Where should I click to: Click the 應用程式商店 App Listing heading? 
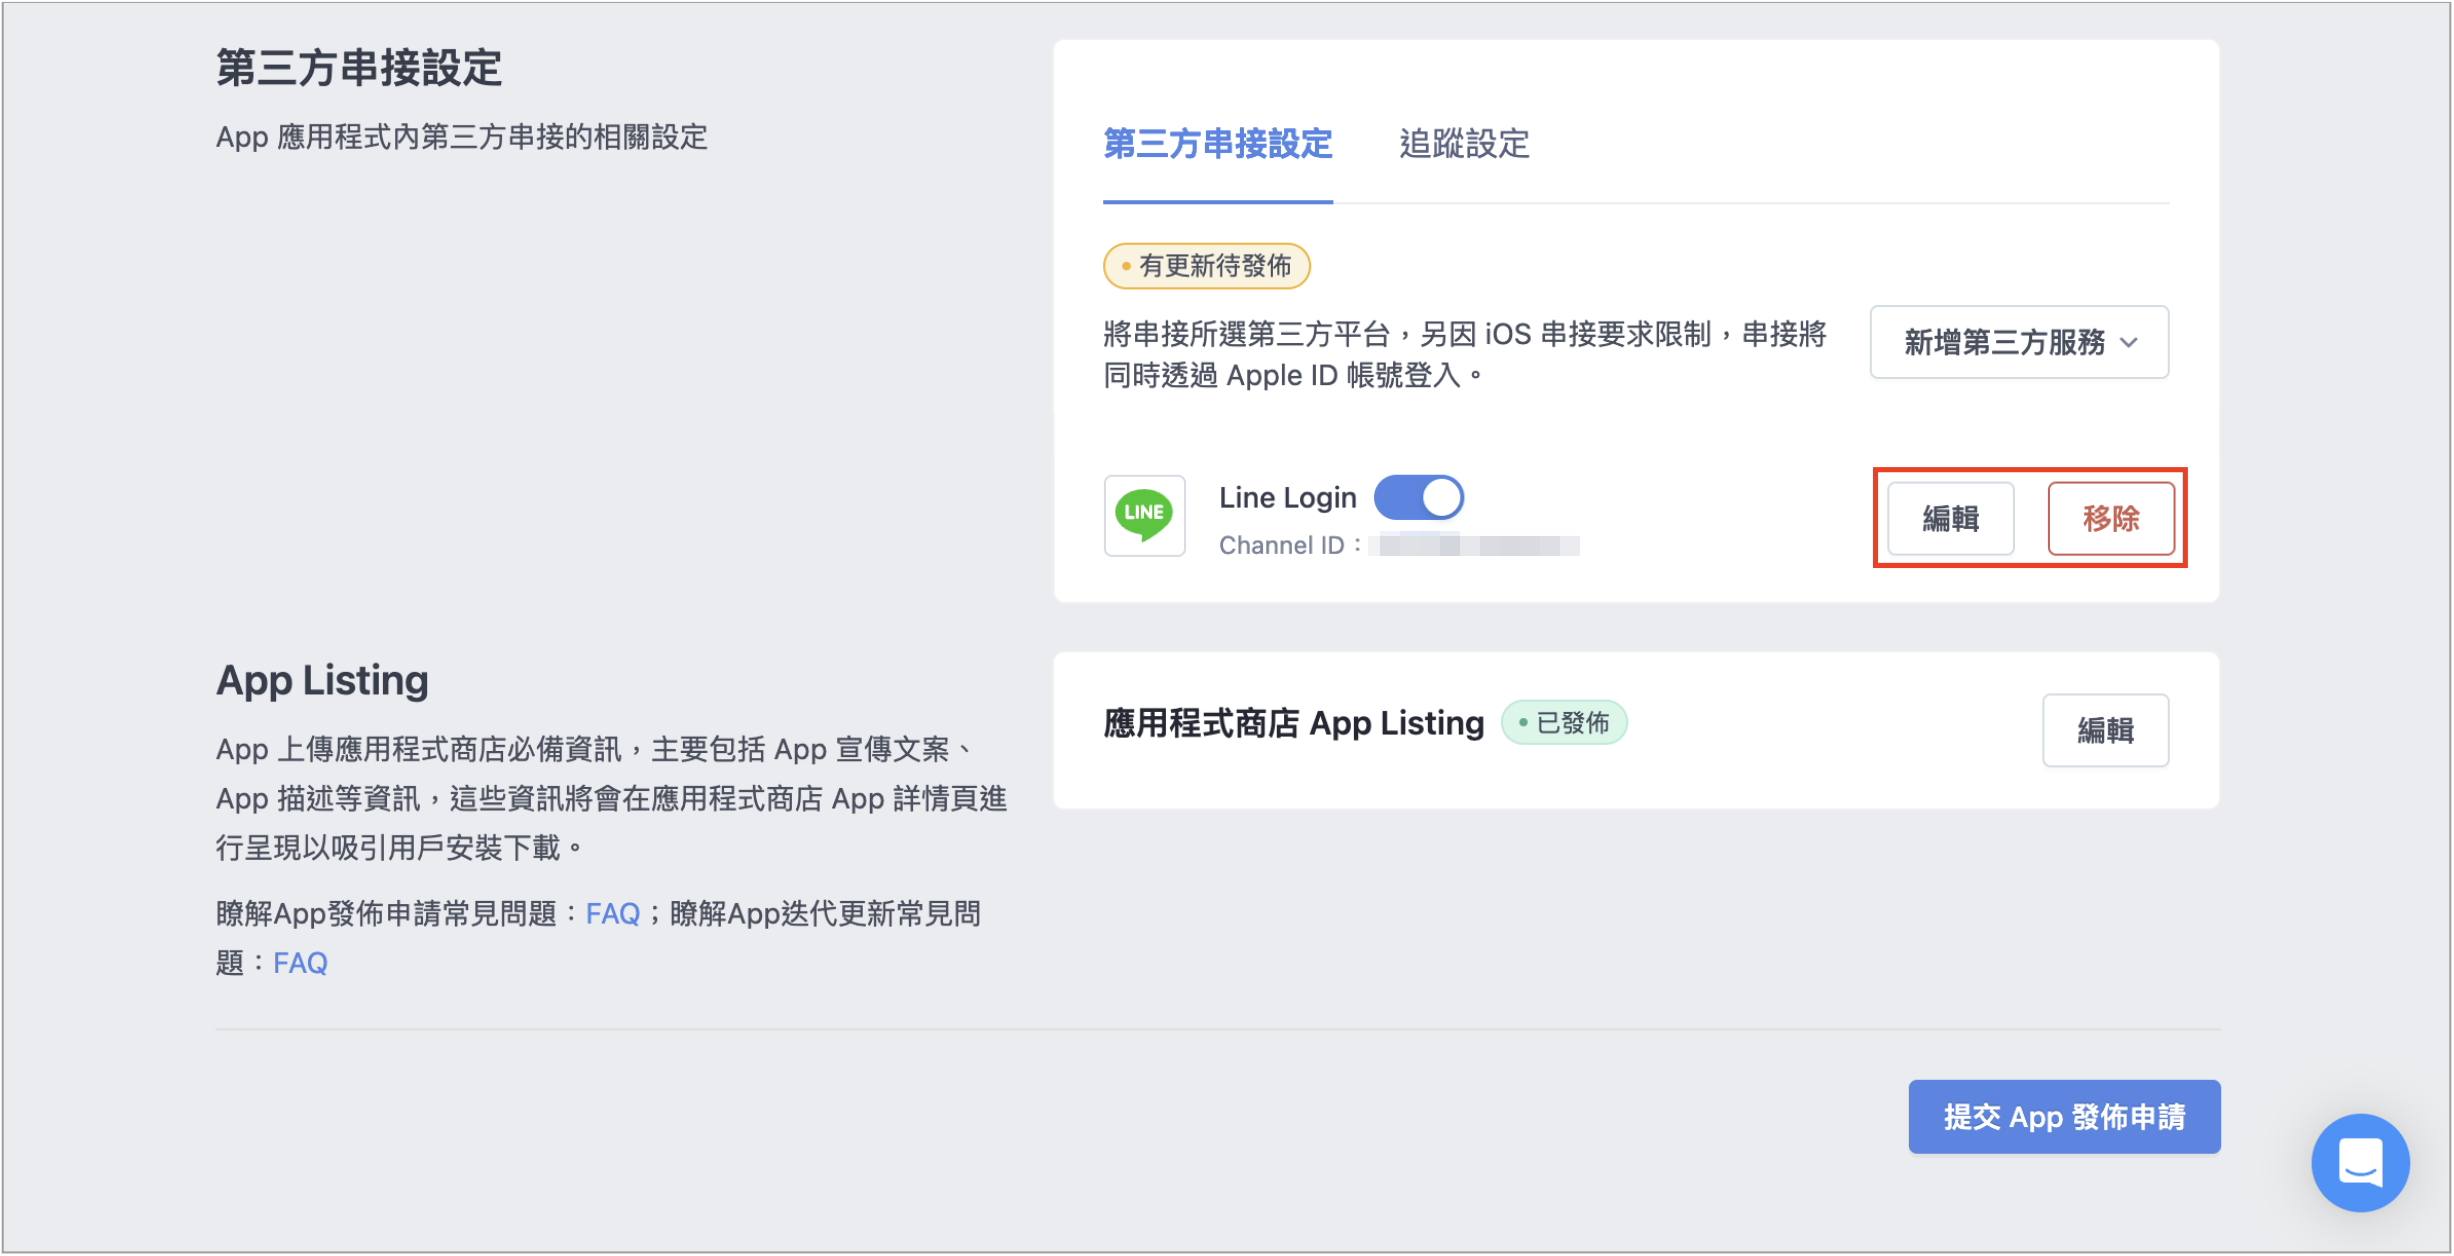[1293, 722]
